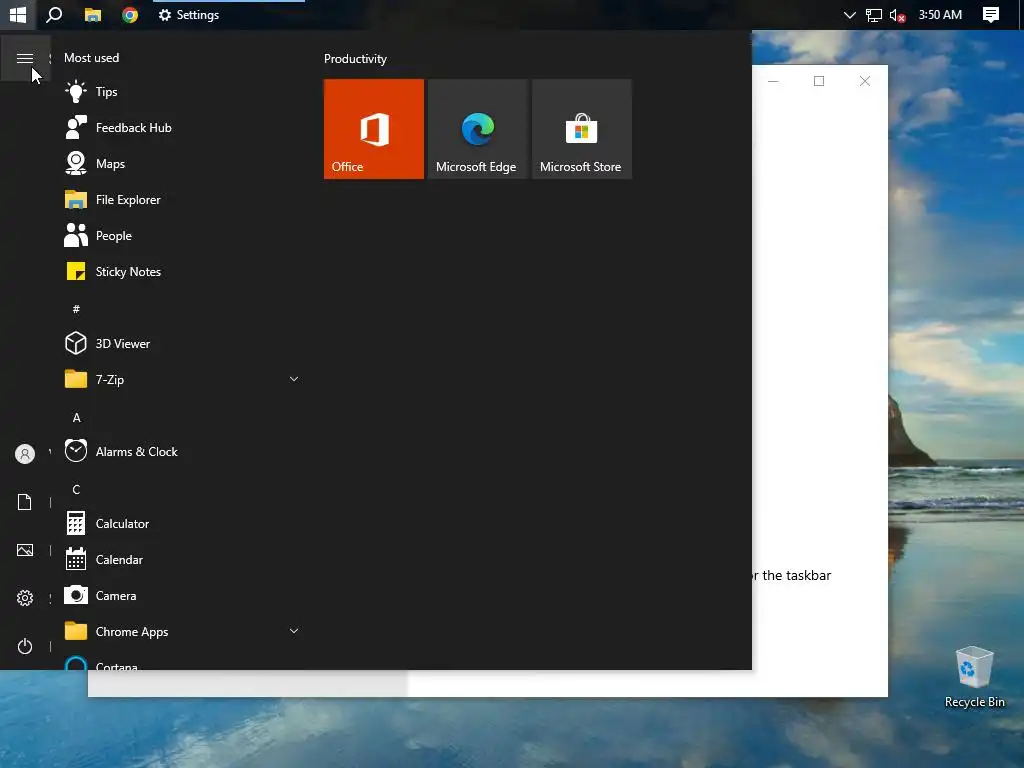Open taskbar Search magnifier
The image size is (1024, 768).
click(54, 14)
